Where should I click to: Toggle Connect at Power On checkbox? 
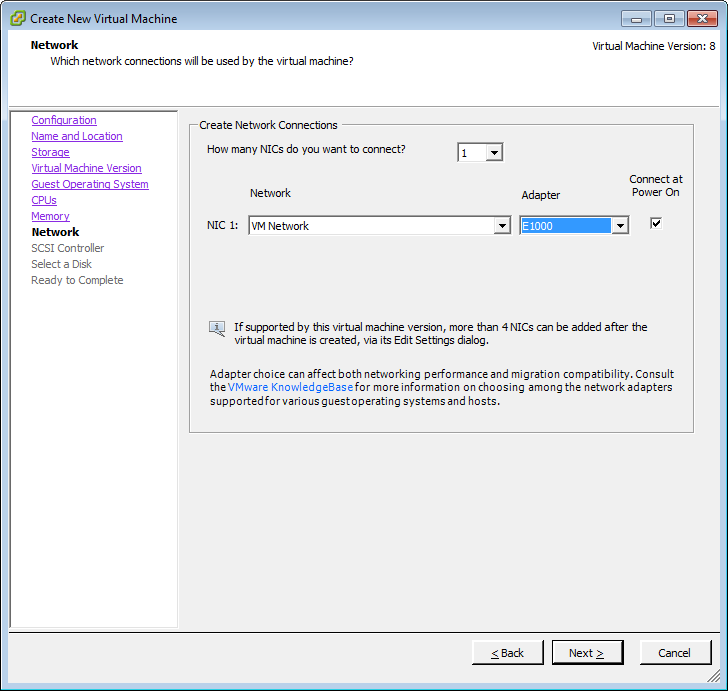pyautogui.click(x=656, y=223)
